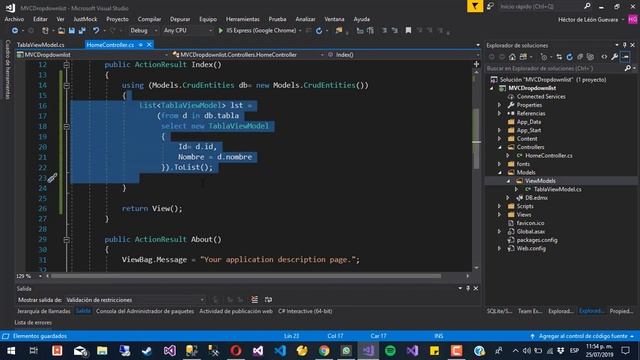Pin the Salida output panel
The image size is (640, 360).
468,288
